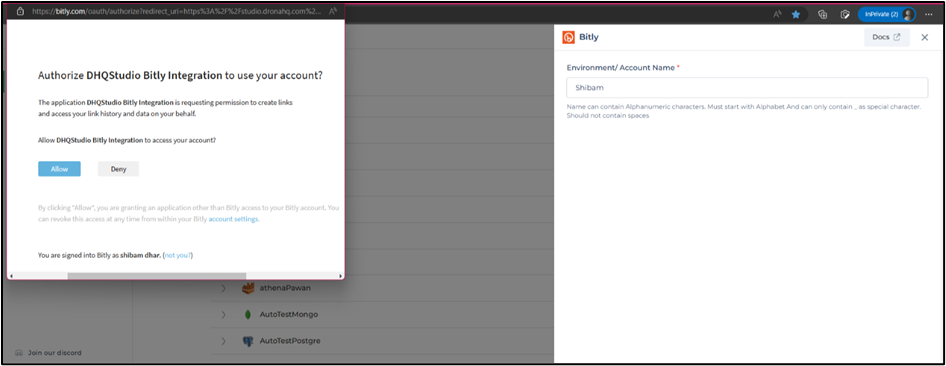Click the popup scrollbar left arrow

[12, 276]
